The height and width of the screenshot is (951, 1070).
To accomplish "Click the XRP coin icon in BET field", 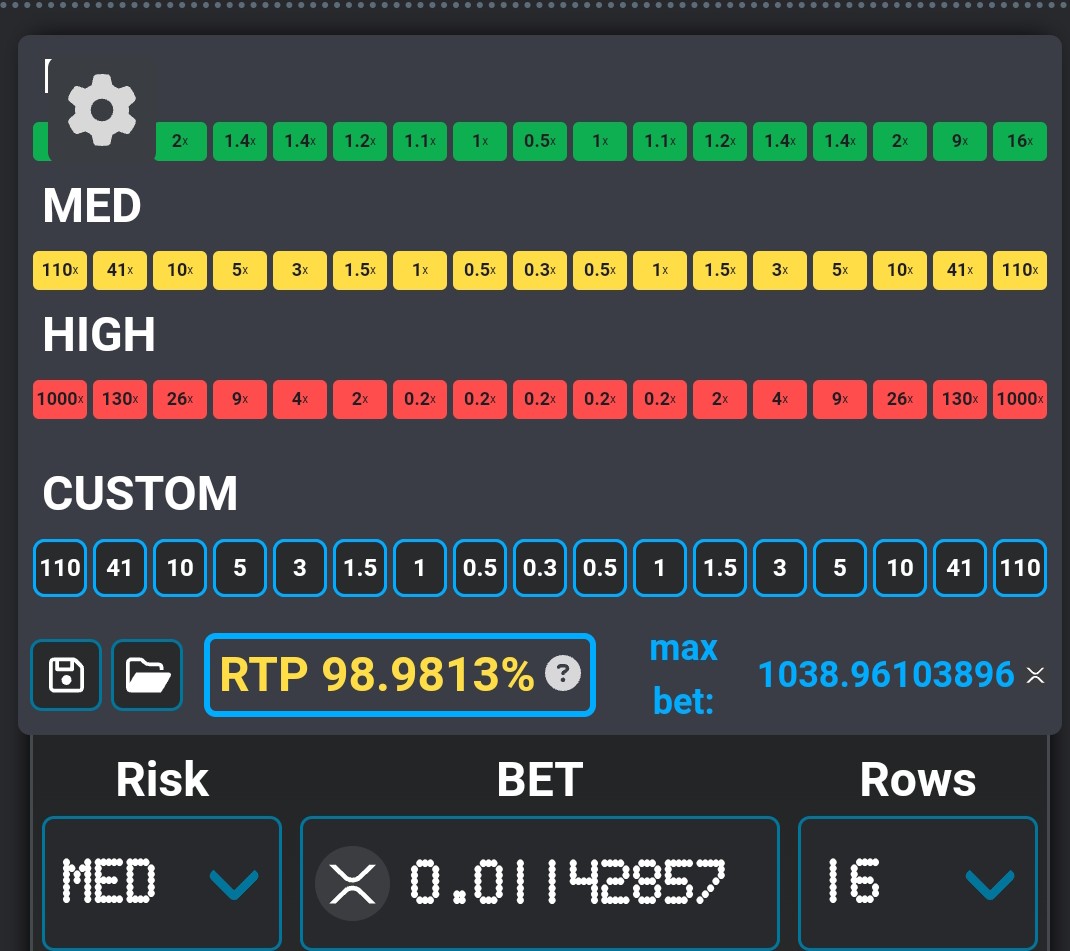I will tap(352, 883).
